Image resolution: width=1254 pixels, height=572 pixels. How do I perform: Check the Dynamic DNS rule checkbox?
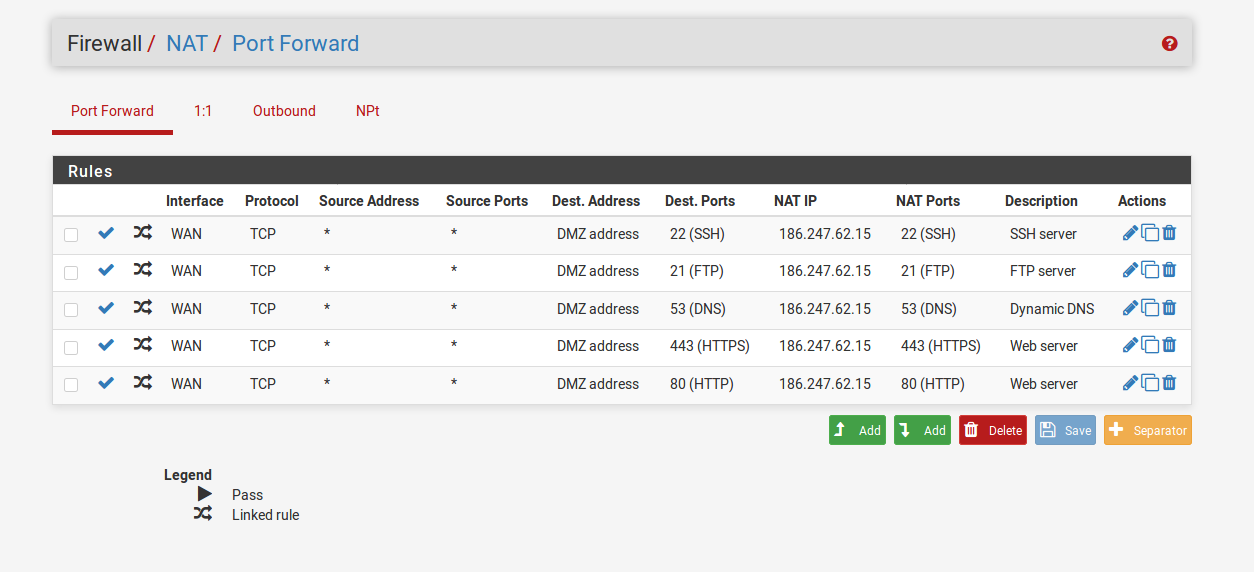click(71, 310)
